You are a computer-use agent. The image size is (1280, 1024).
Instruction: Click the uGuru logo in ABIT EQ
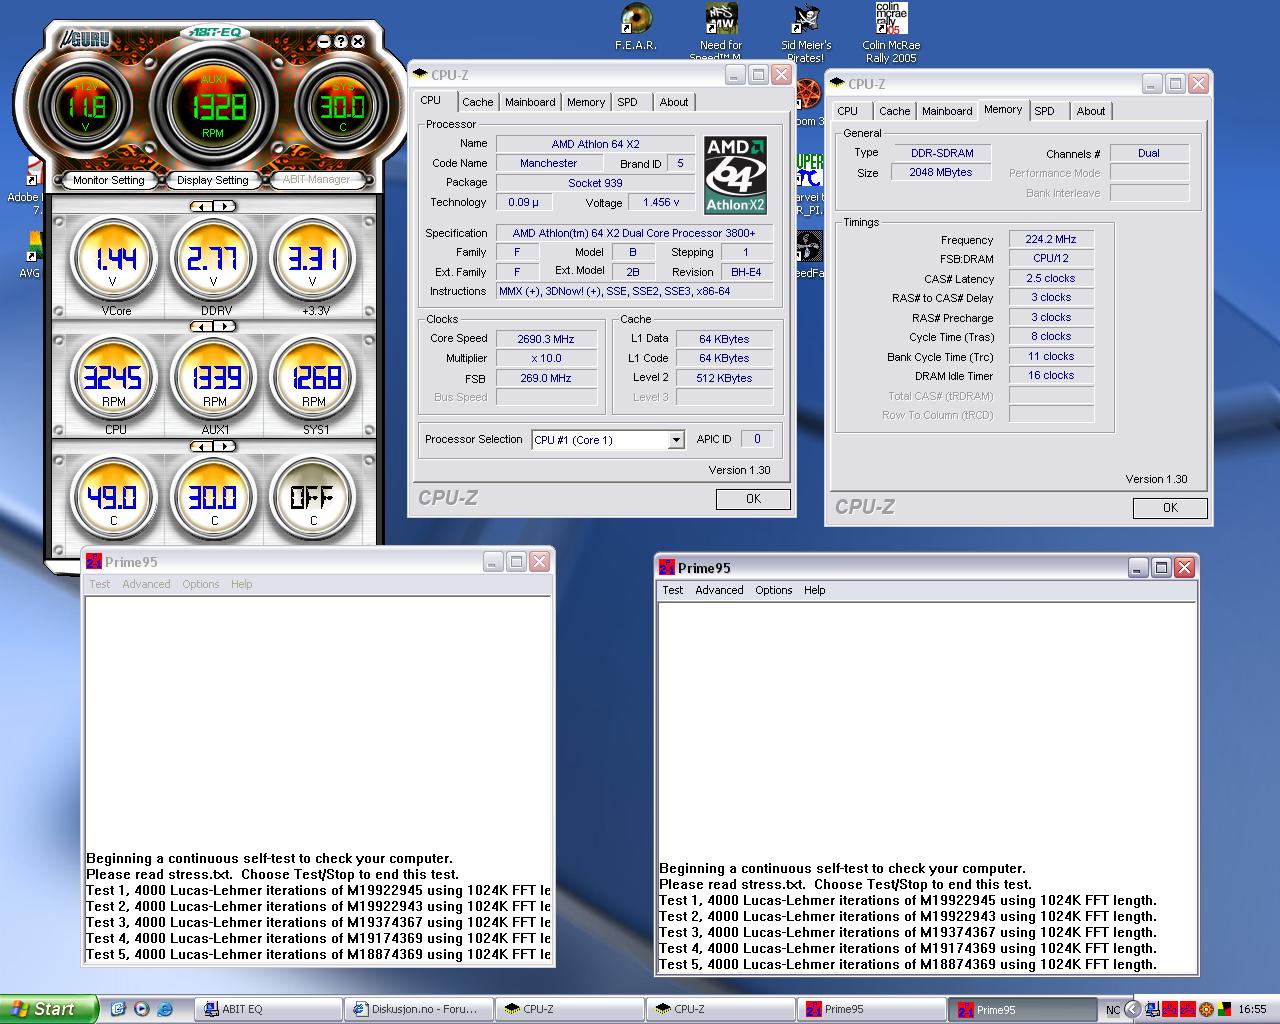coord(84,40)
